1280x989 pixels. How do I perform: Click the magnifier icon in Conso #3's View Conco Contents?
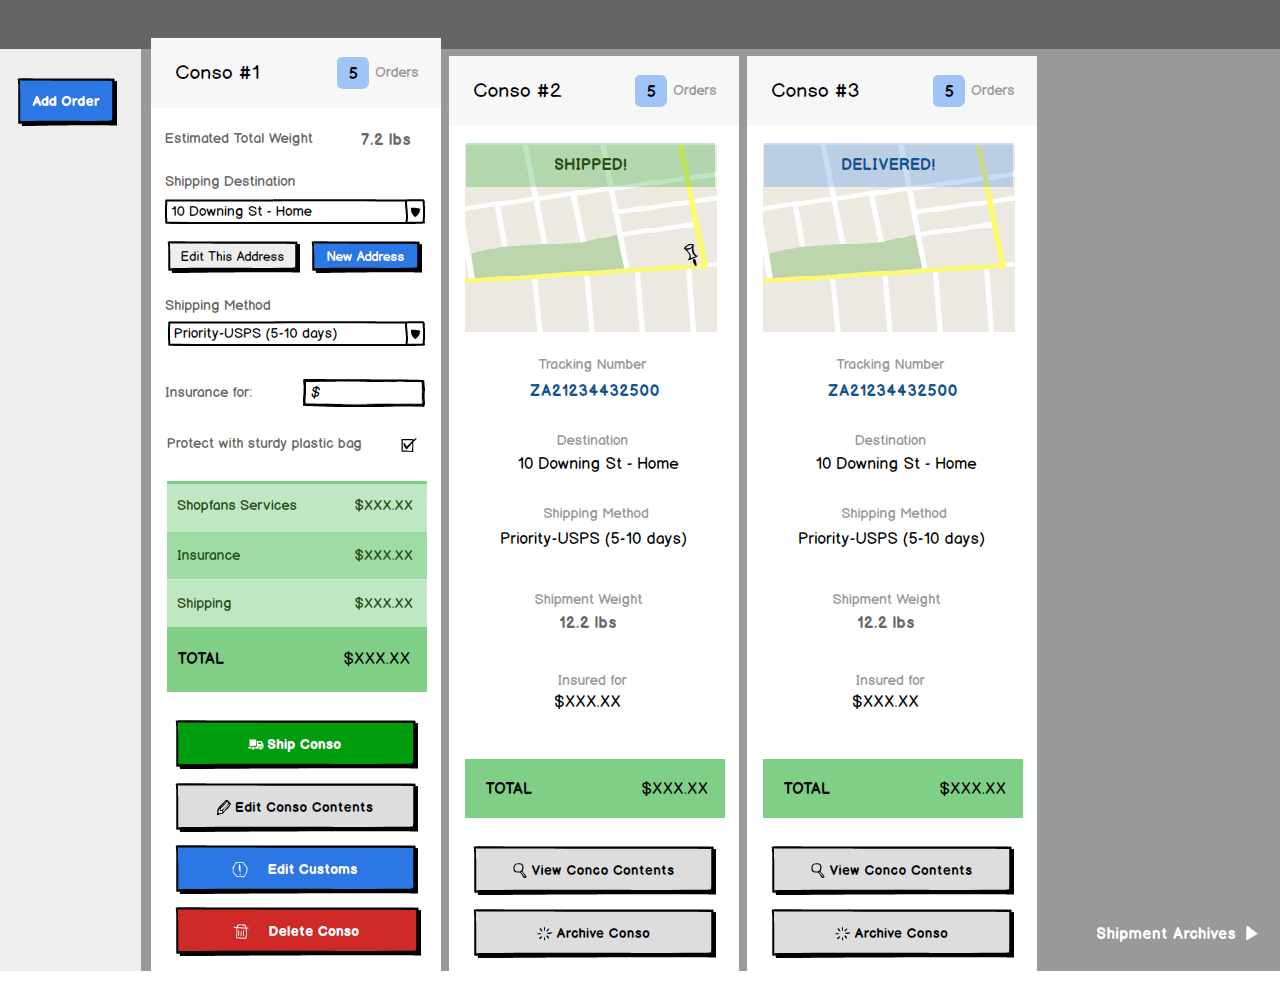(x=816, y=870)
